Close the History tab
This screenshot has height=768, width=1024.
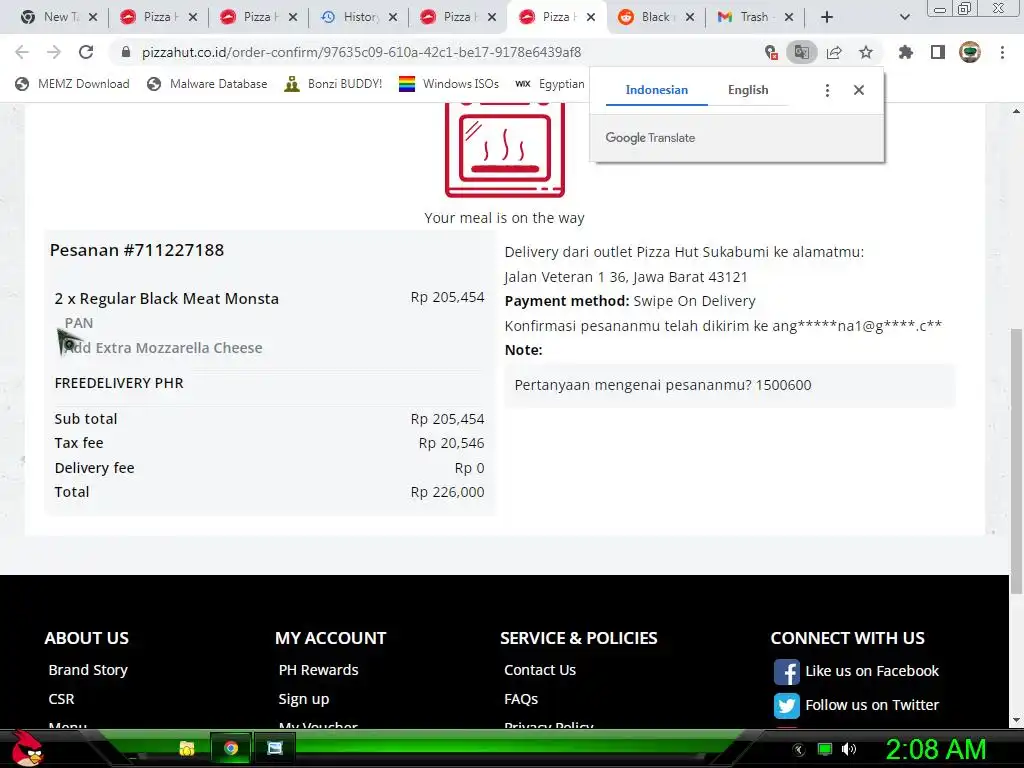[392, 17]
